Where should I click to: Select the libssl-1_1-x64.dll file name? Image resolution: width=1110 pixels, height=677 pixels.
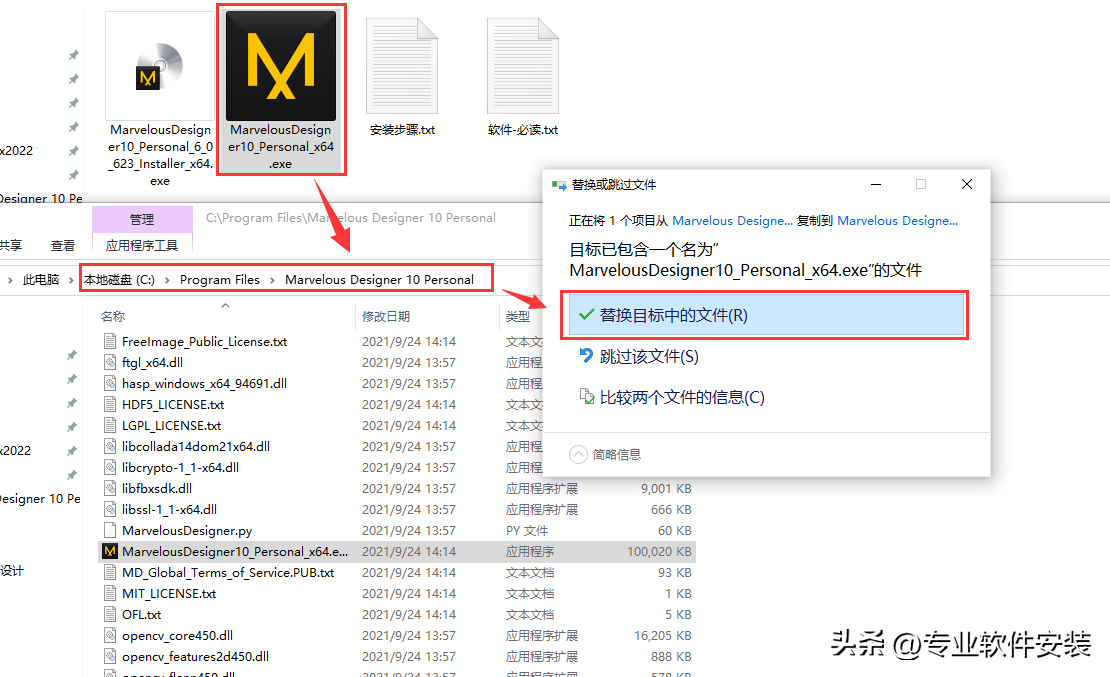click(169, 509)
